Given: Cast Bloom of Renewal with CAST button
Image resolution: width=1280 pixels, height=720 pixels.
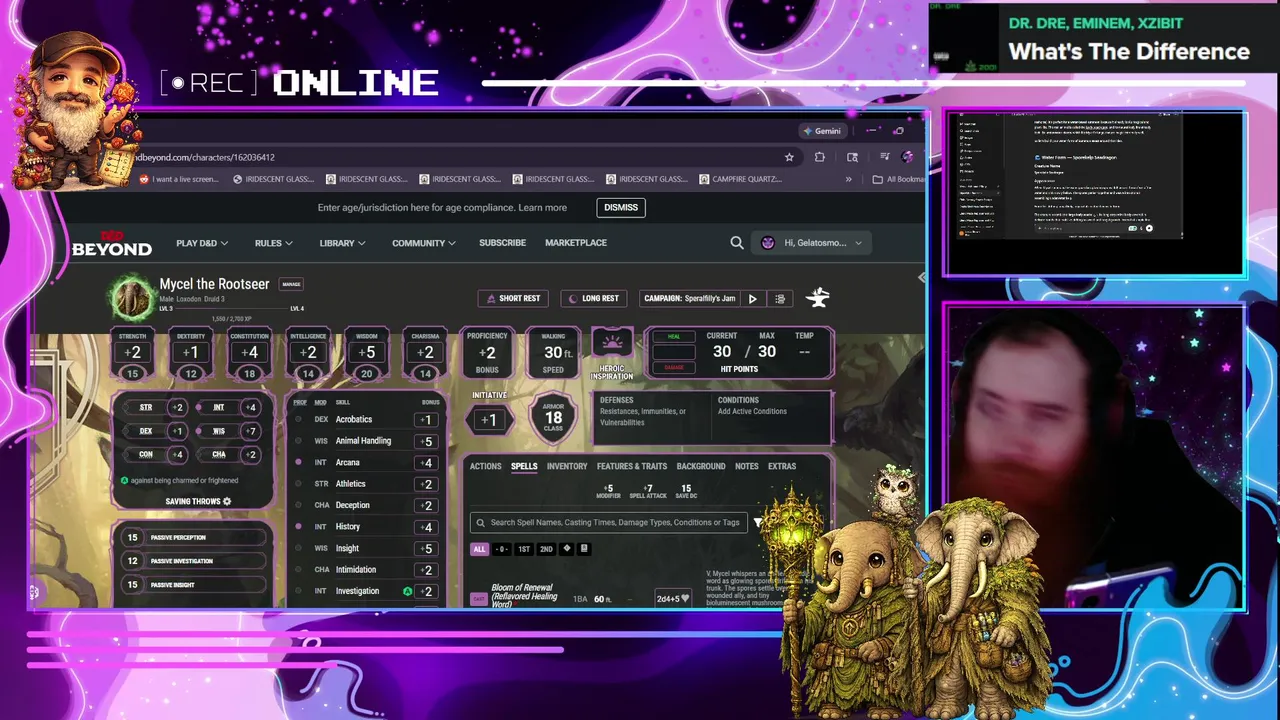Looking at the screenshot, I should (479, 598).
